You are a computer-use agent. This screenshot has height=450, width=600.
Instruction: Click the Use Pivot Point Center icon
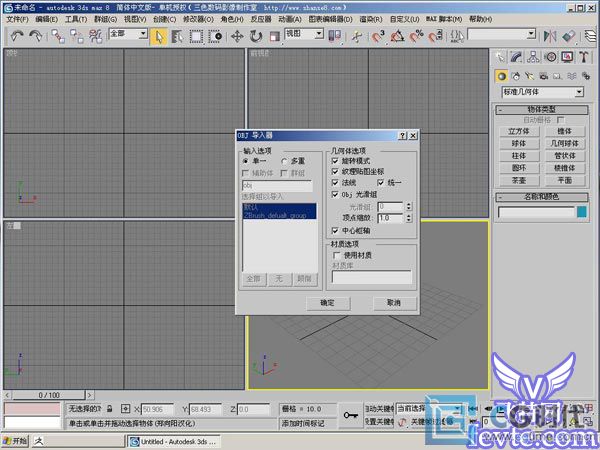(x=335, y=36)
